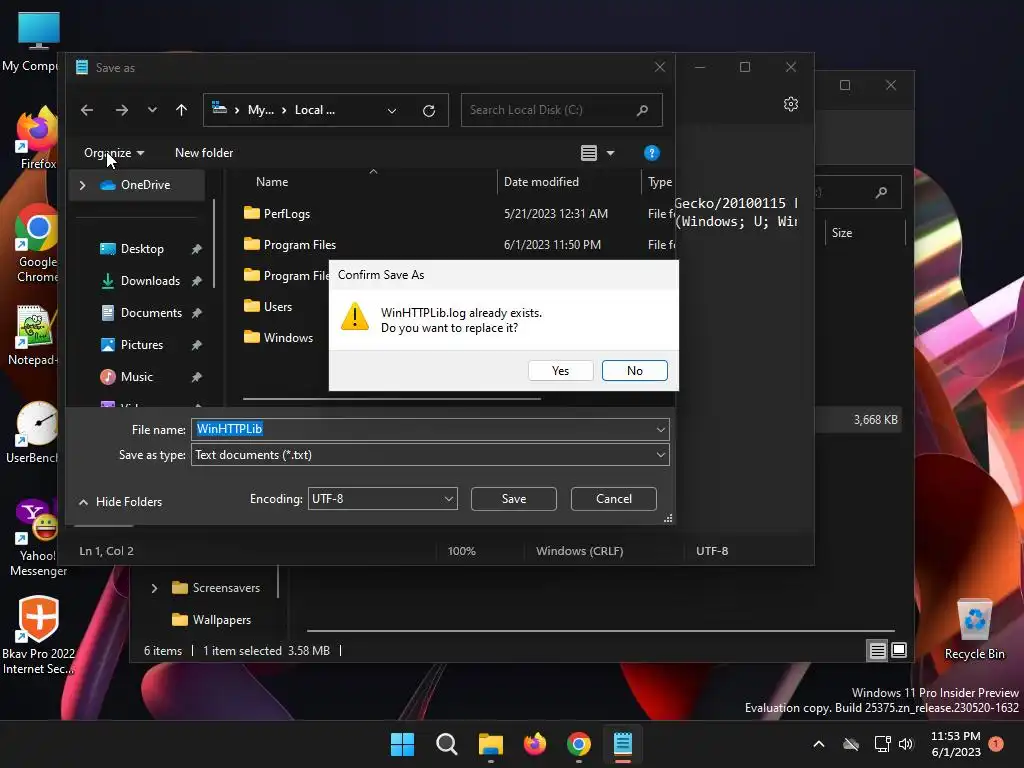
Task: Select Music in the sidebar
Action: 136,377
